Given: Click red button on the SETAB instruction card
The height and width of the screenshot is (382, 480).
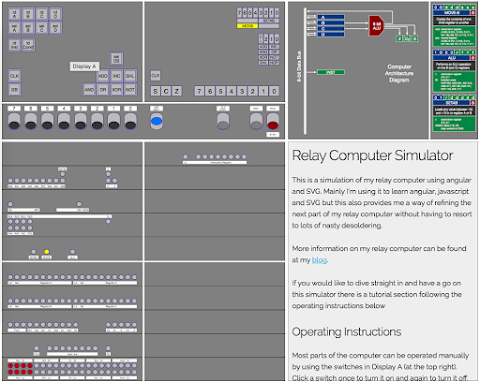Looking at the screenshot, I should point(473,103).
